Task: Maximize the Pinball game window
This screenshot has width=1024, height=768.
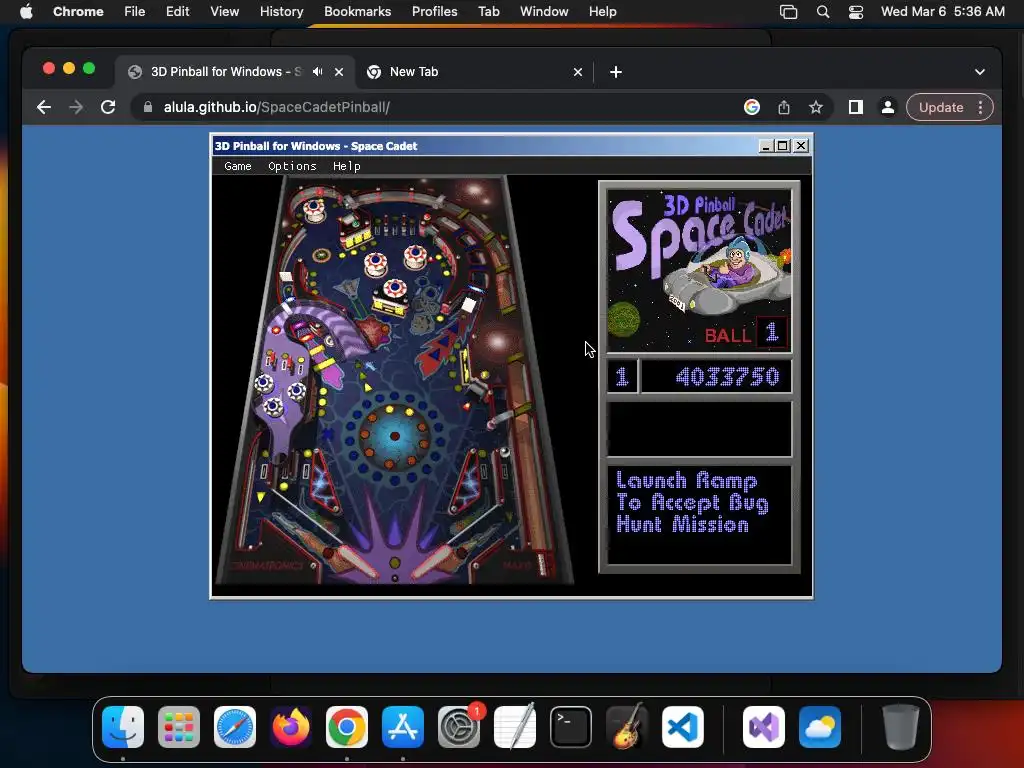Action: click(782, 146)
